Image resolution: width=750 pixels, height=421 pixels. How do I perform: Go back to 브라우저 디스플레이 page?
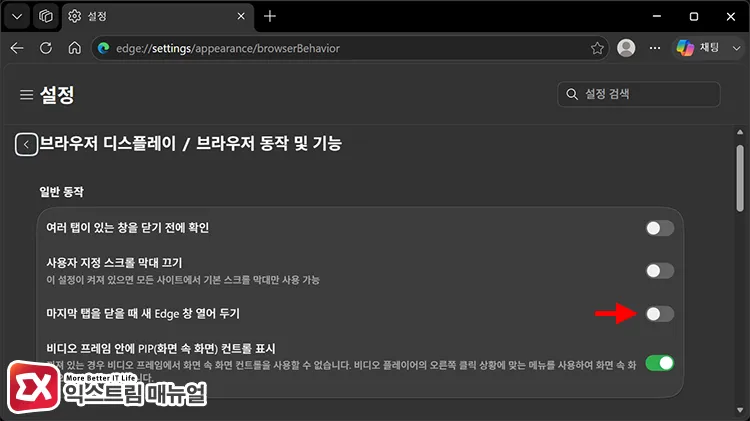(x=26, y=144)
